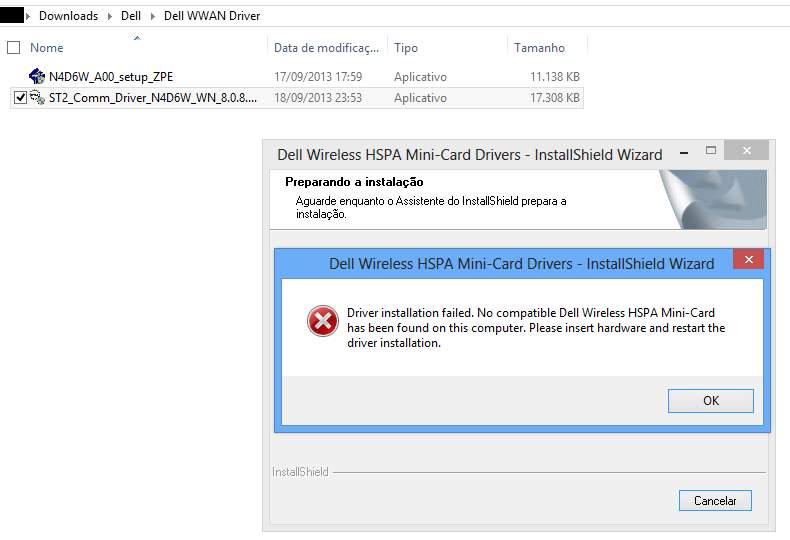Click the 11.138 KB size cell
This screenshot has width=790, height=540.
point(555,77)
